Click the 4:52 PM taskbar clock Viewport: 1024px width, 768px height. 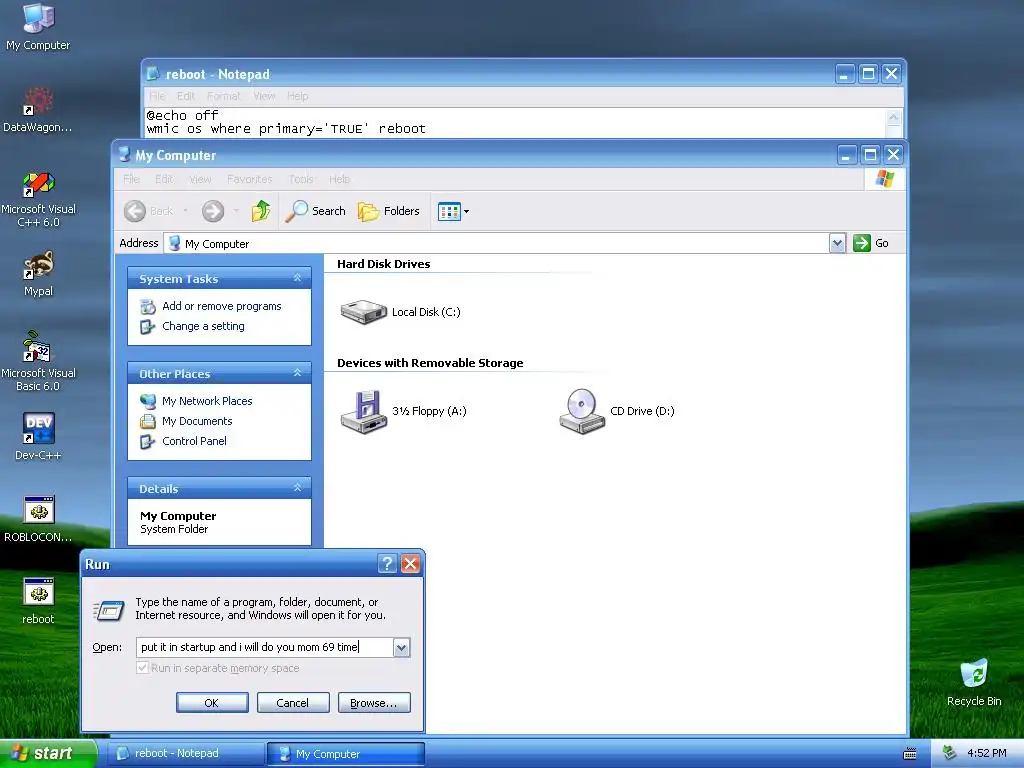pos(987,753)
